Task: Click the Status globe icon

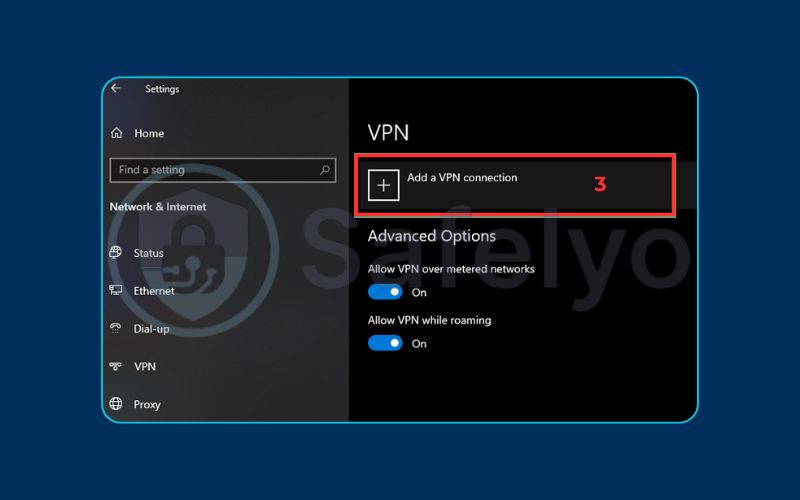Action: pos(116,252)
